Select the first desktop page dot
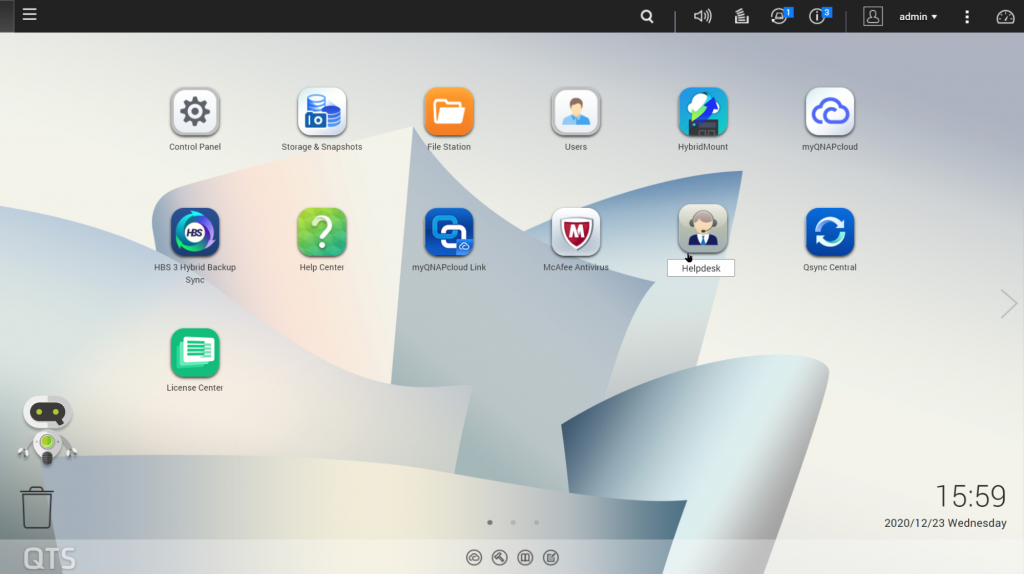 click(x=490, y=522)
